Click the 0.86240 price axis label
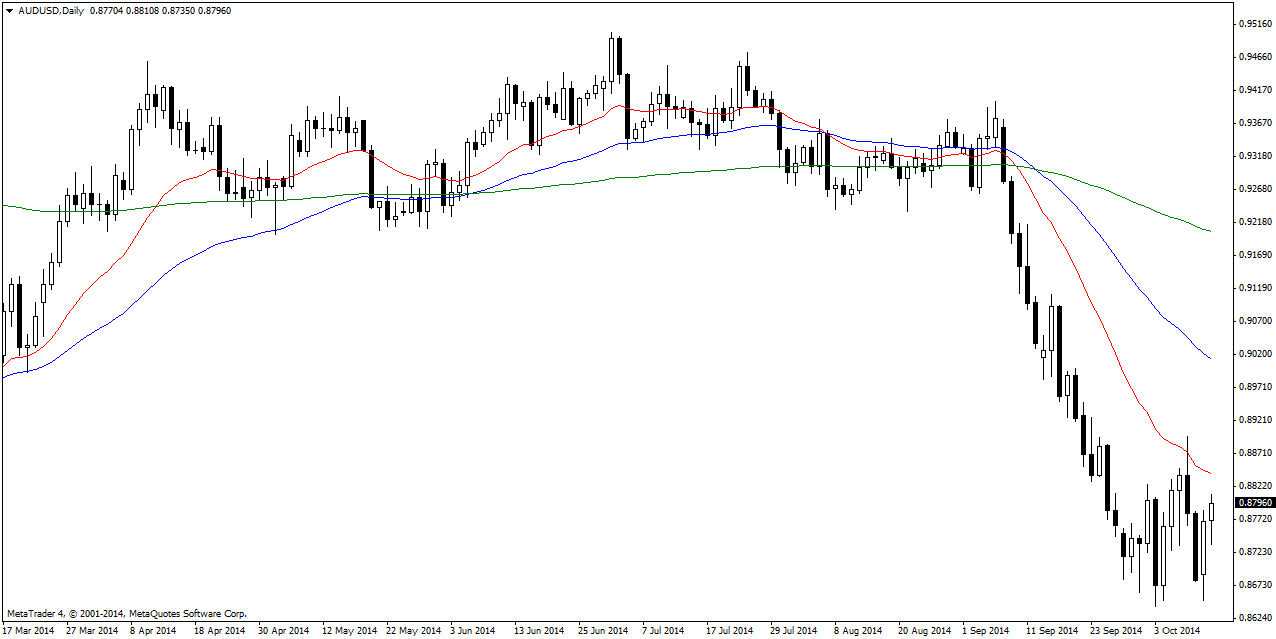Screen dimensions: 1276x639 tap(1255, 618)
